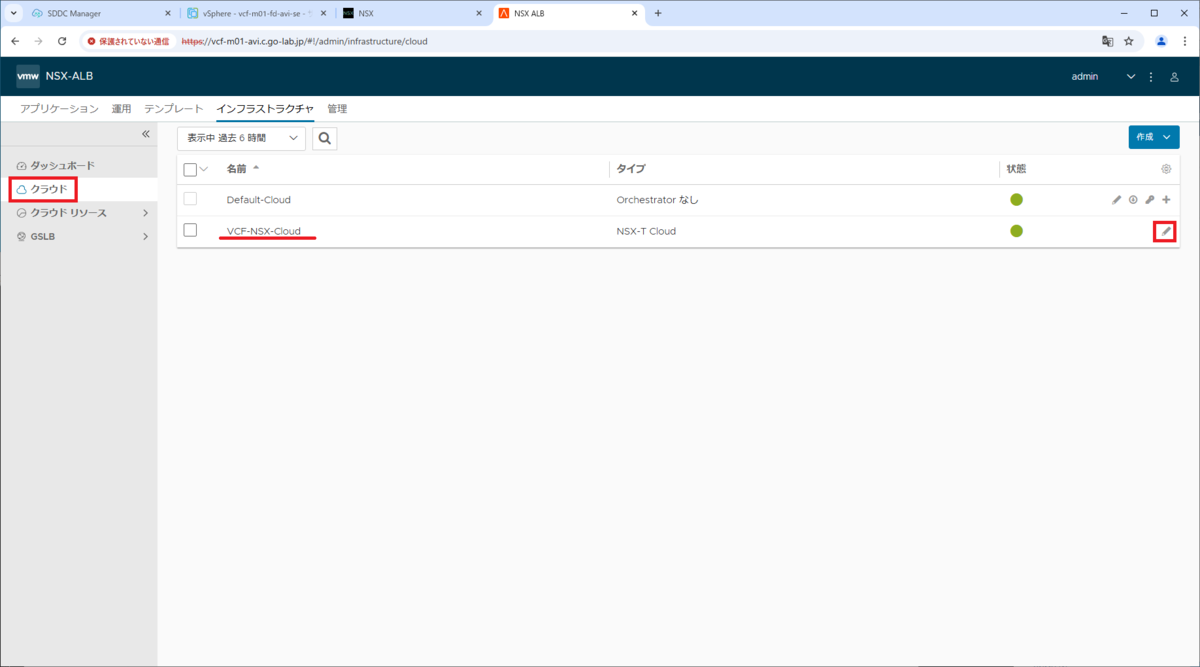1200x667 pixels.
Task: Open the Chrome three-dot menu
Action: pyautogui.click(x=1184, y=41)
